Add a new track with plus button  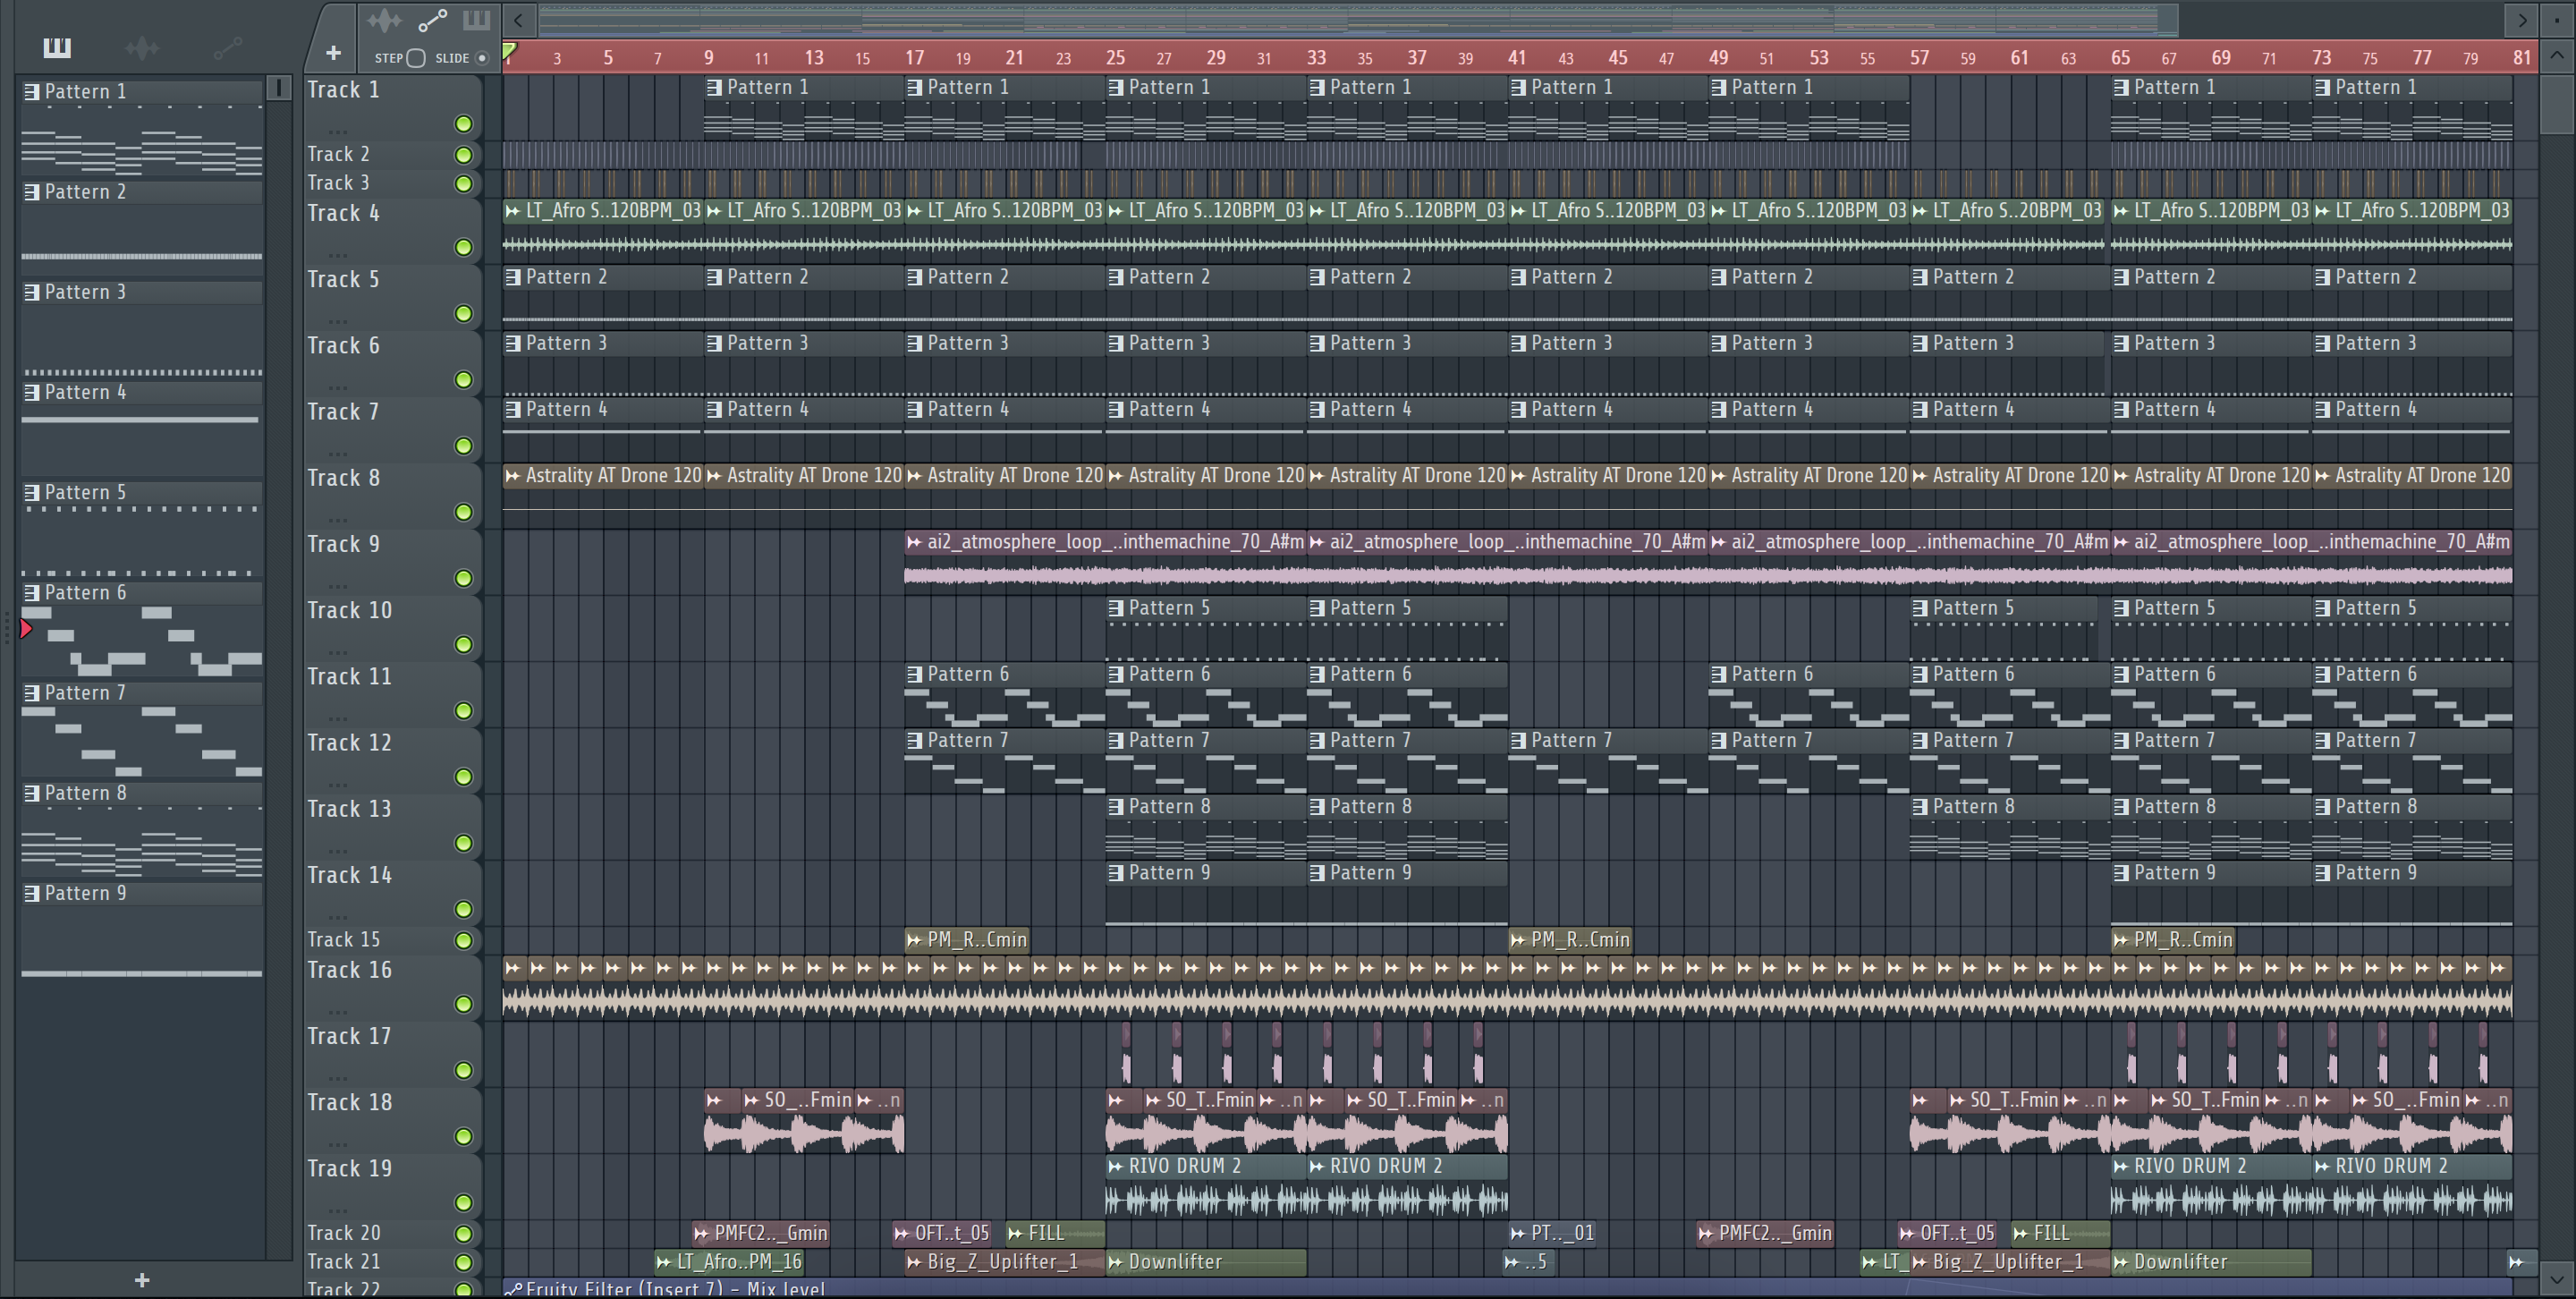pos(333,52)
